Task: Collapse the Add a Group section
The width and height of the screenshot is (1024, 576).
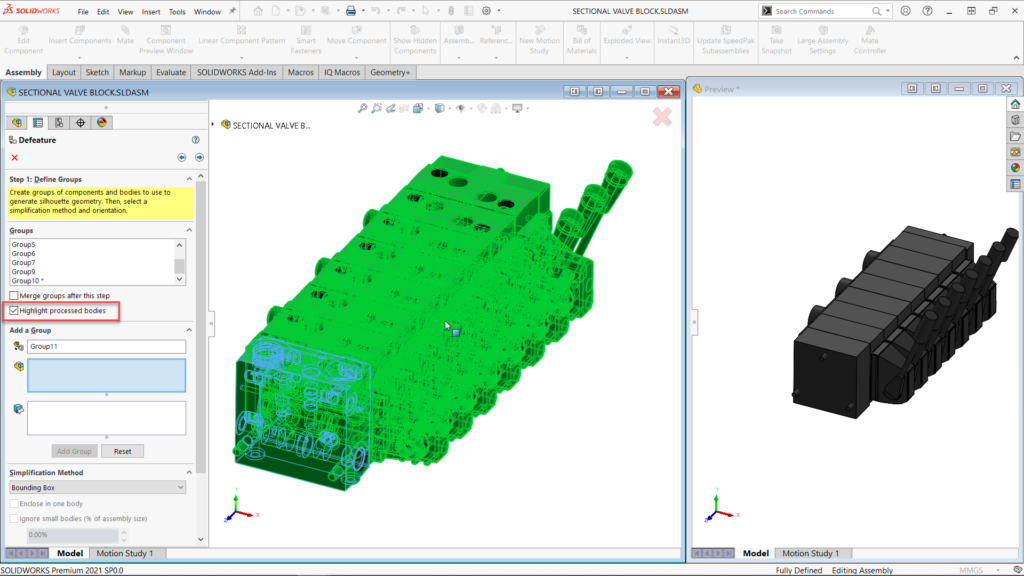Action: (189, 330)
